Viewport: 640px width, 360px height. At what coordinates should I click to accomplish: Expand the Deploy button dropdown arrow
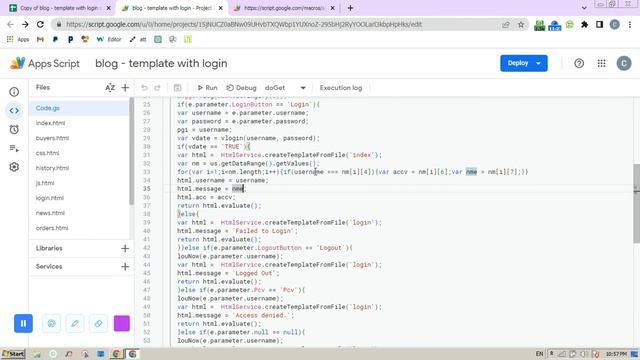coord(539,63)
